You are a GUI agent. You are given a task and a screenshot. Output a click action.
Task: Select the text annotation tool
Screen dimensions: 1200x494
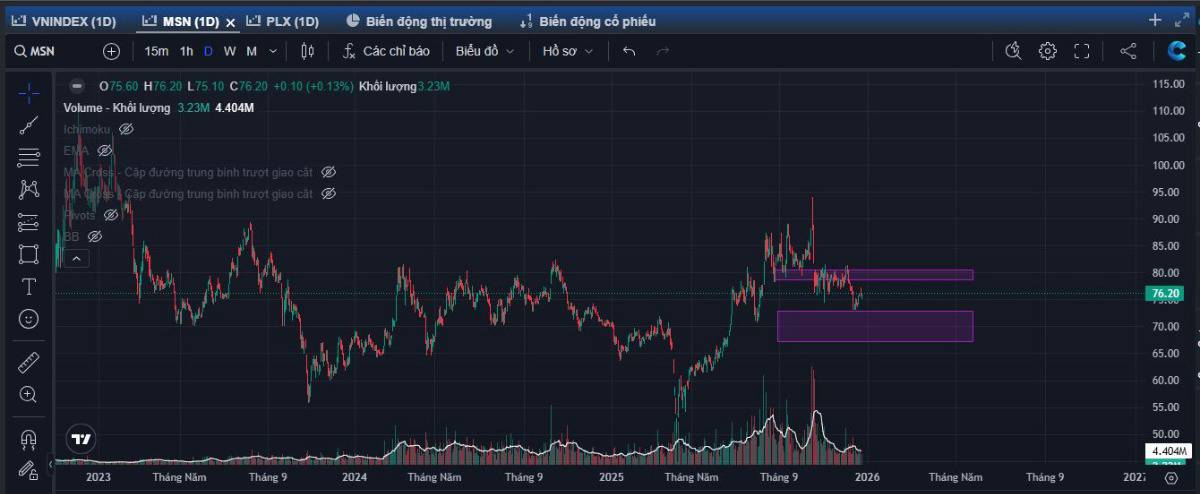(x=28, y=287)
